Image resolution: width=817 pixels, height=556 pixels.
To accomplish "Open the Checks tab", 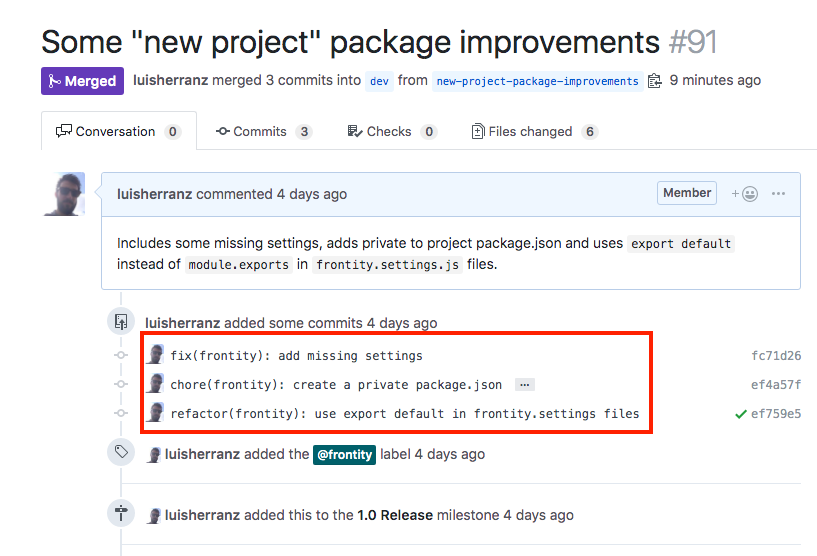I will pyautogui.click(x=391, y=131).
